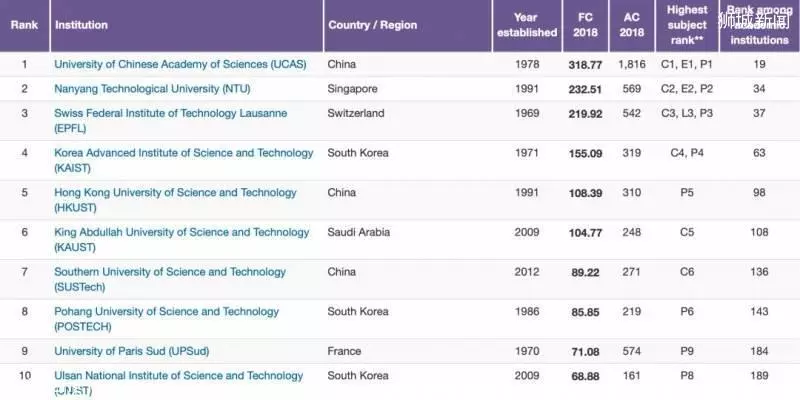Select FC value 71.08
800x400 pixels.
click(x=585, y=352)
